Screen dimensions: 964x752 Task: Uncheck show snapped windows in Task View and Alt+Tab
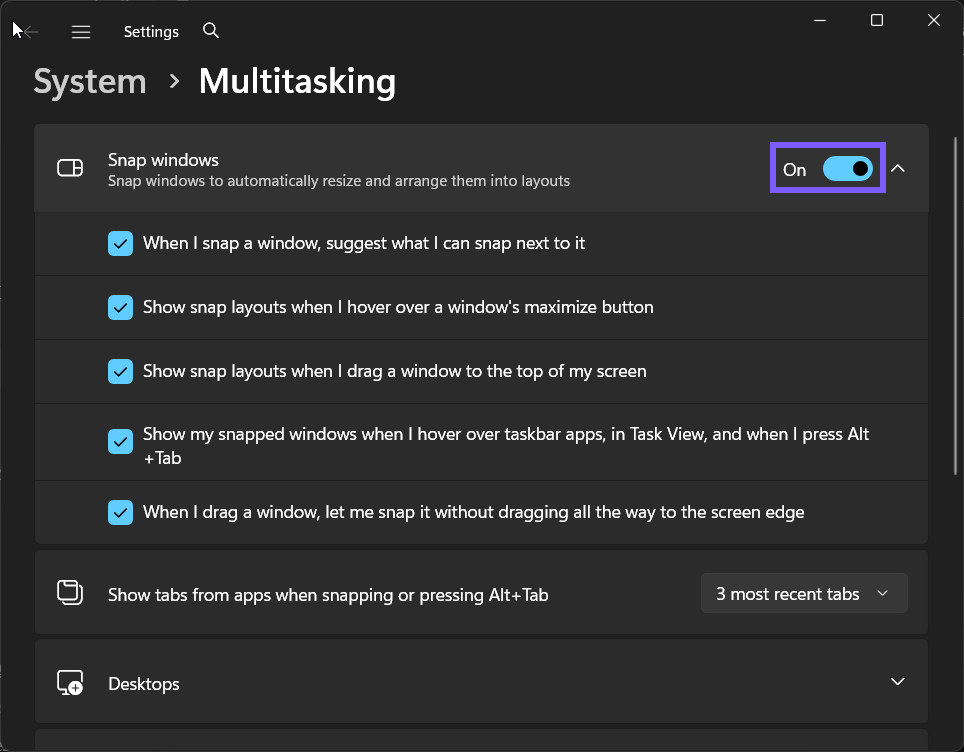click(x=120, y=441)
